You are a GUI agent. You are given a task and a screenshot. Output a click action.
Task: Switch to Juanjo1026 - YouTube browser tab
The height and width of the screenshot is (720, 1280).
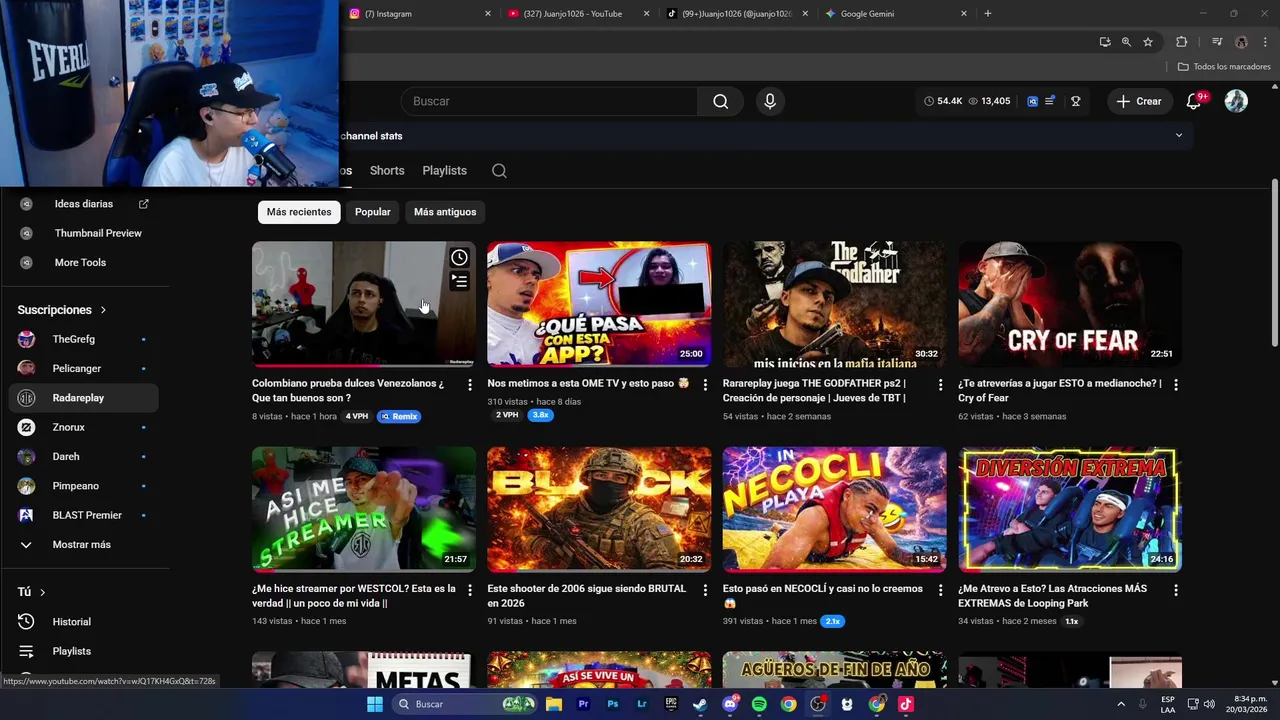[578, 14]
